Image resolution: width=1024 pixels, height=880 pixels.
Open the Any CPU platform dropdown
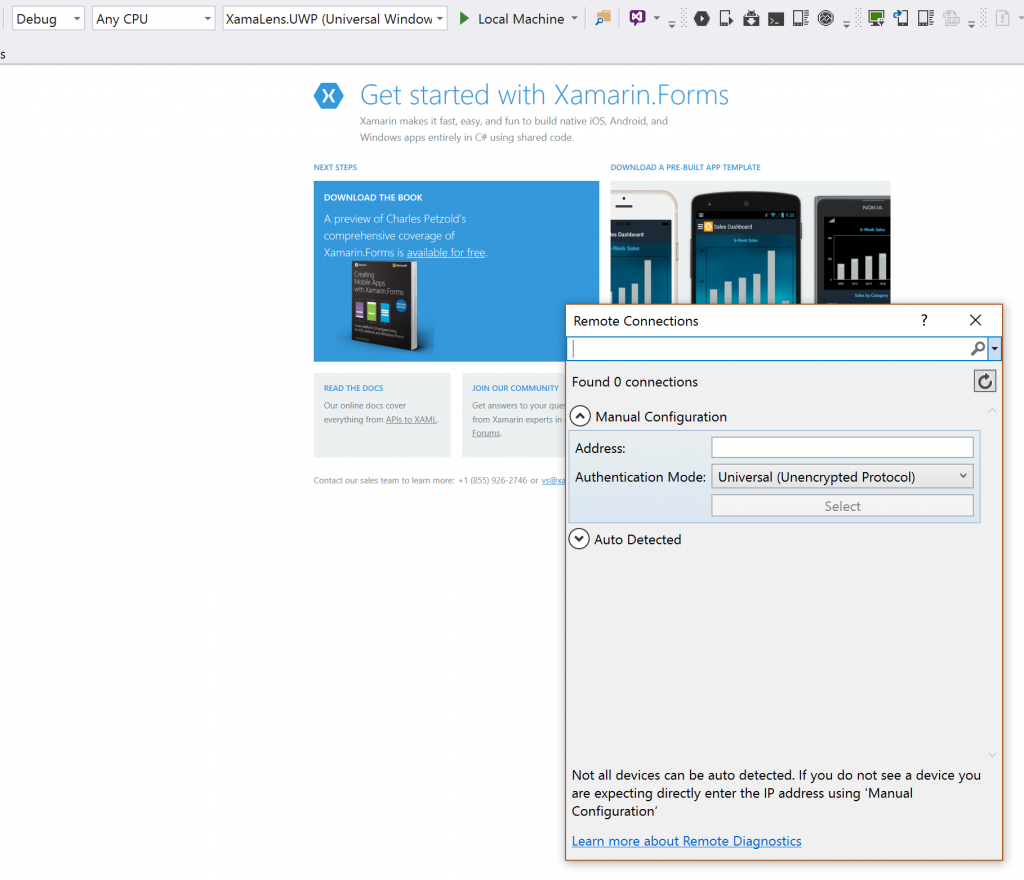pos(153,19)
